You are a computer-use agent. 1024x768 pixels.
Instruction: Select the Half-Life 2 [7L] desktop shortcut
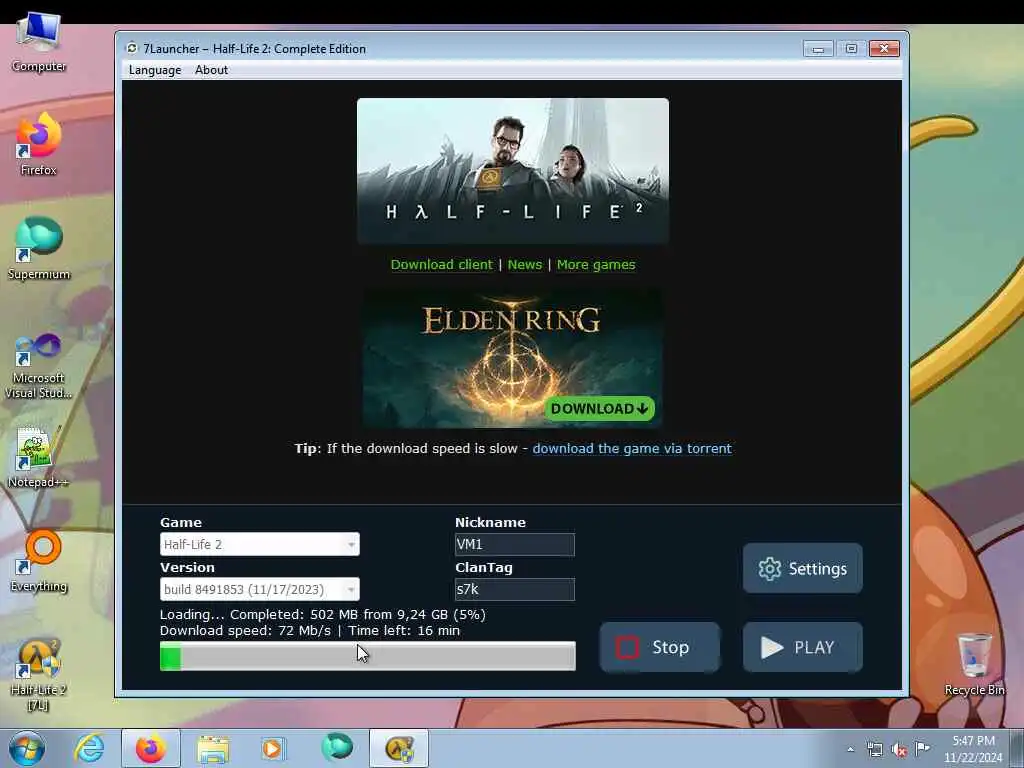pos(39,675)
